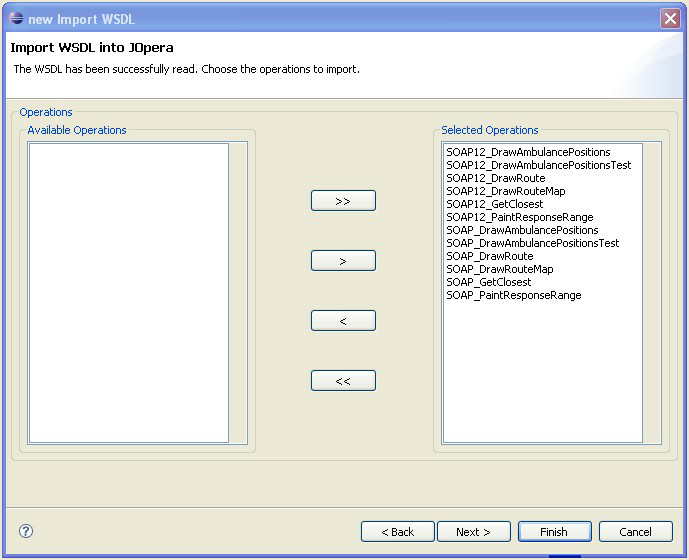
Task: Select SOAP_GetClosest operation
Action: (489, 282)
